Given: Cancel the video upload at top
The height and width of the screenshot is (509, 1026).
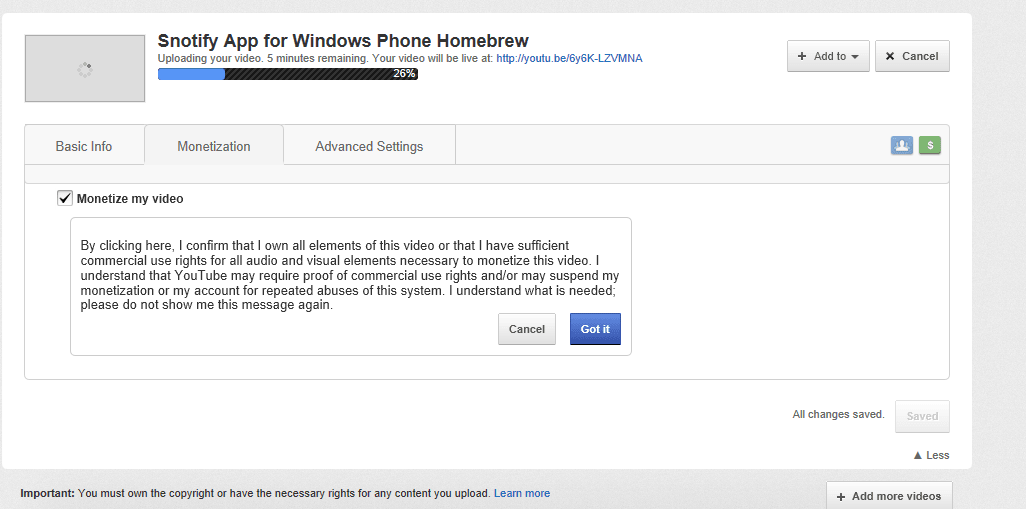Looking at the screenshot, I should coord(912,56).
